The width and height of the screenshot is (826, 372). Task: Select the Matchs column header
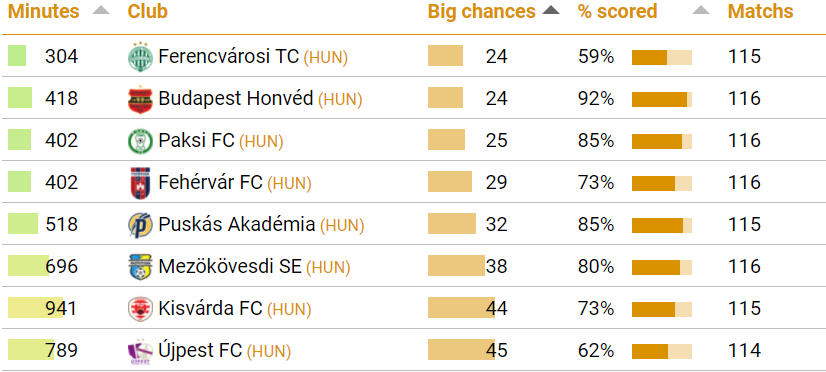[760, 12]
